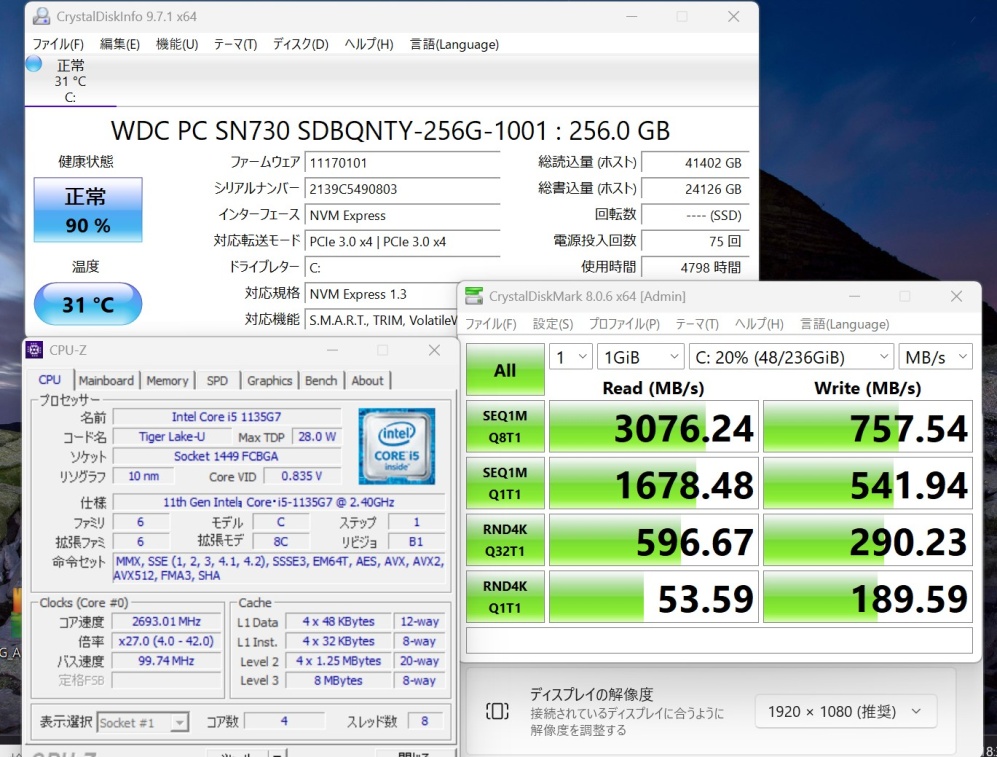997x757 pixels.
Task: Click the 757.54 sequential write result
Action: click(868, 426)
